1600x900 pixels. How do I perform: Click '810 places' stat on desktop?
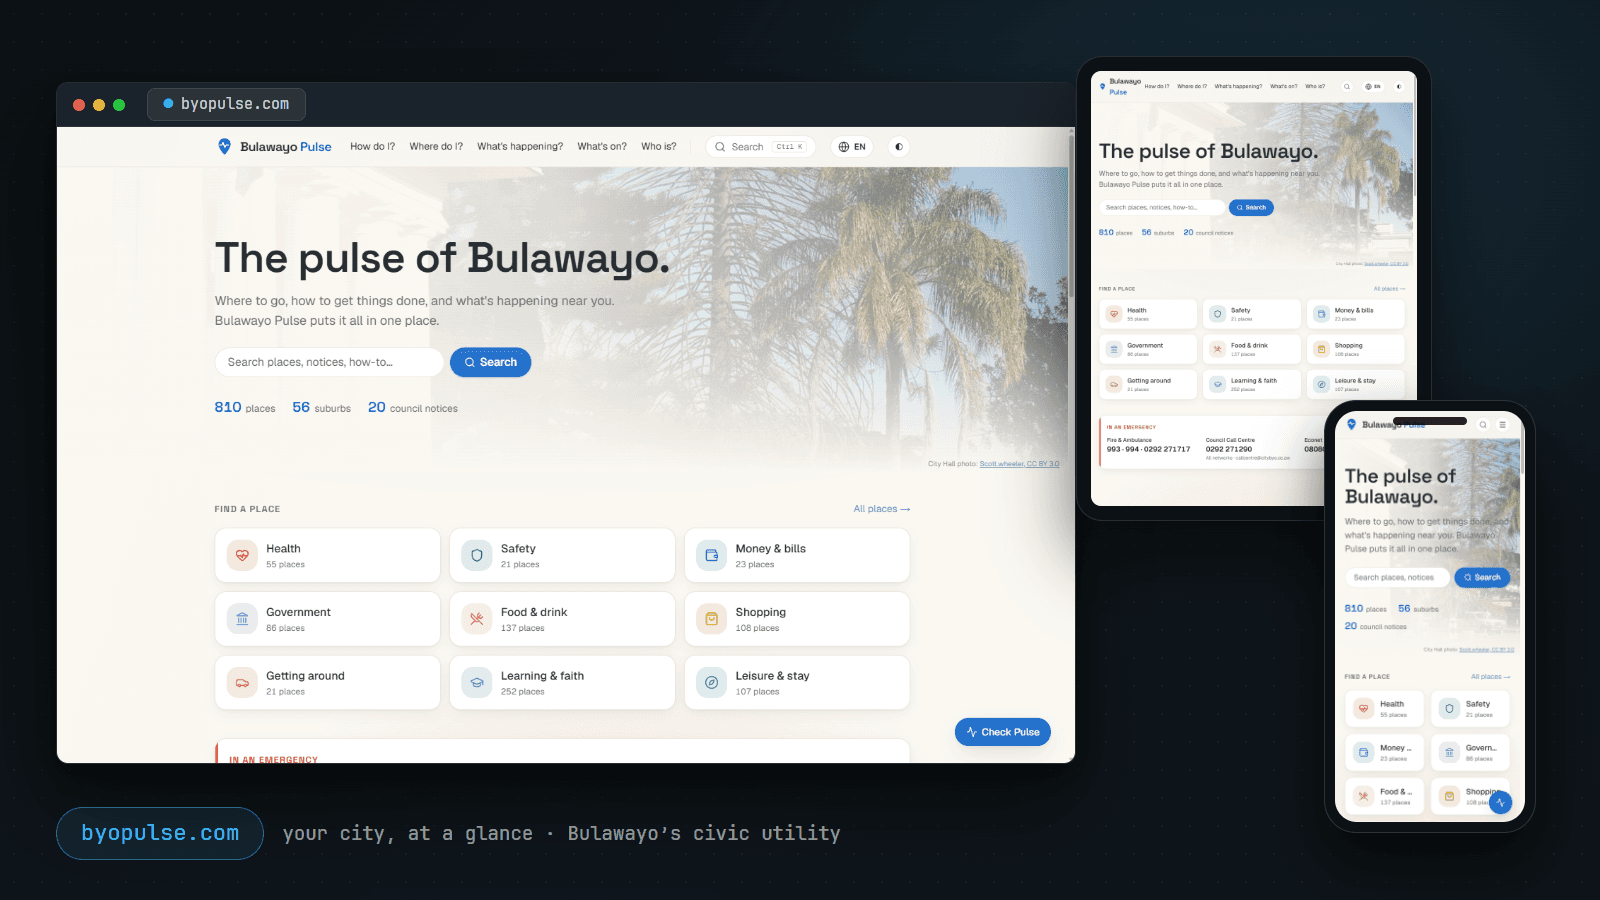click(x=245, y=408)
